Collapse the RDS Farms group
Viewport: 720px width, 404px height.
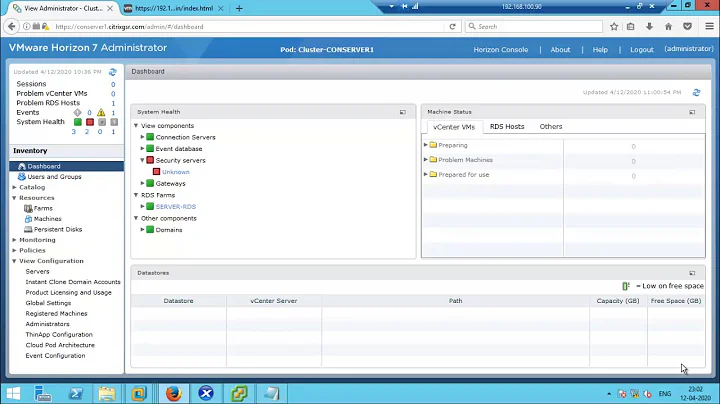pos(136,195)
